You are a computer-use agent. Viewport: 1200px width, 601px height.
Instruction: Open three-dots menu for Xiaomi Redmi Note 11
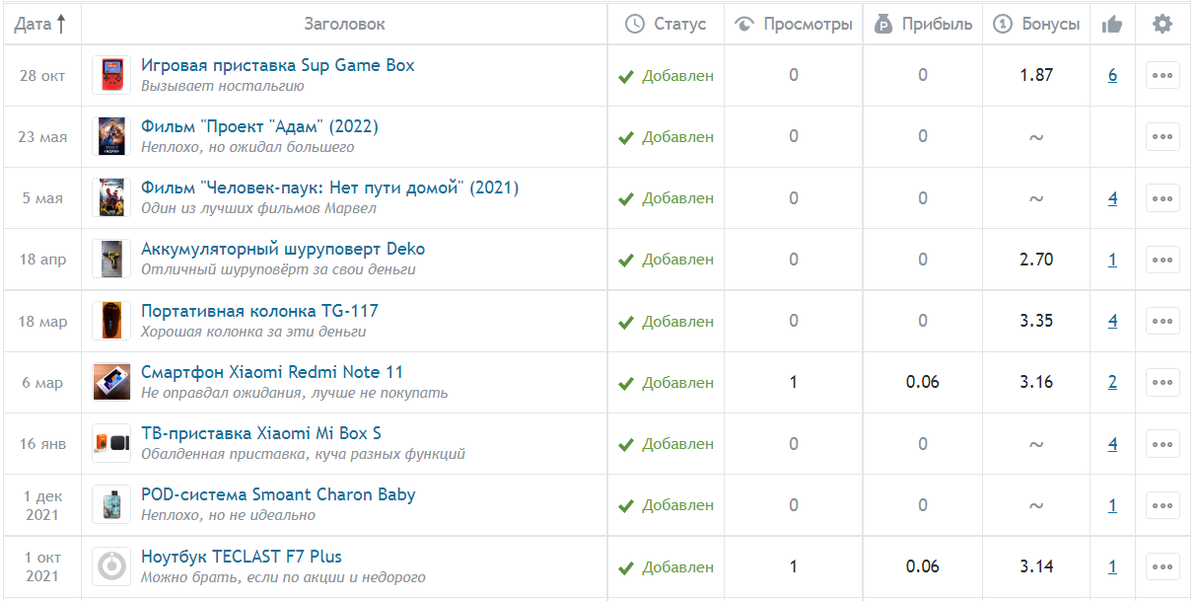pyautogui.click(x=1162, y=382)
